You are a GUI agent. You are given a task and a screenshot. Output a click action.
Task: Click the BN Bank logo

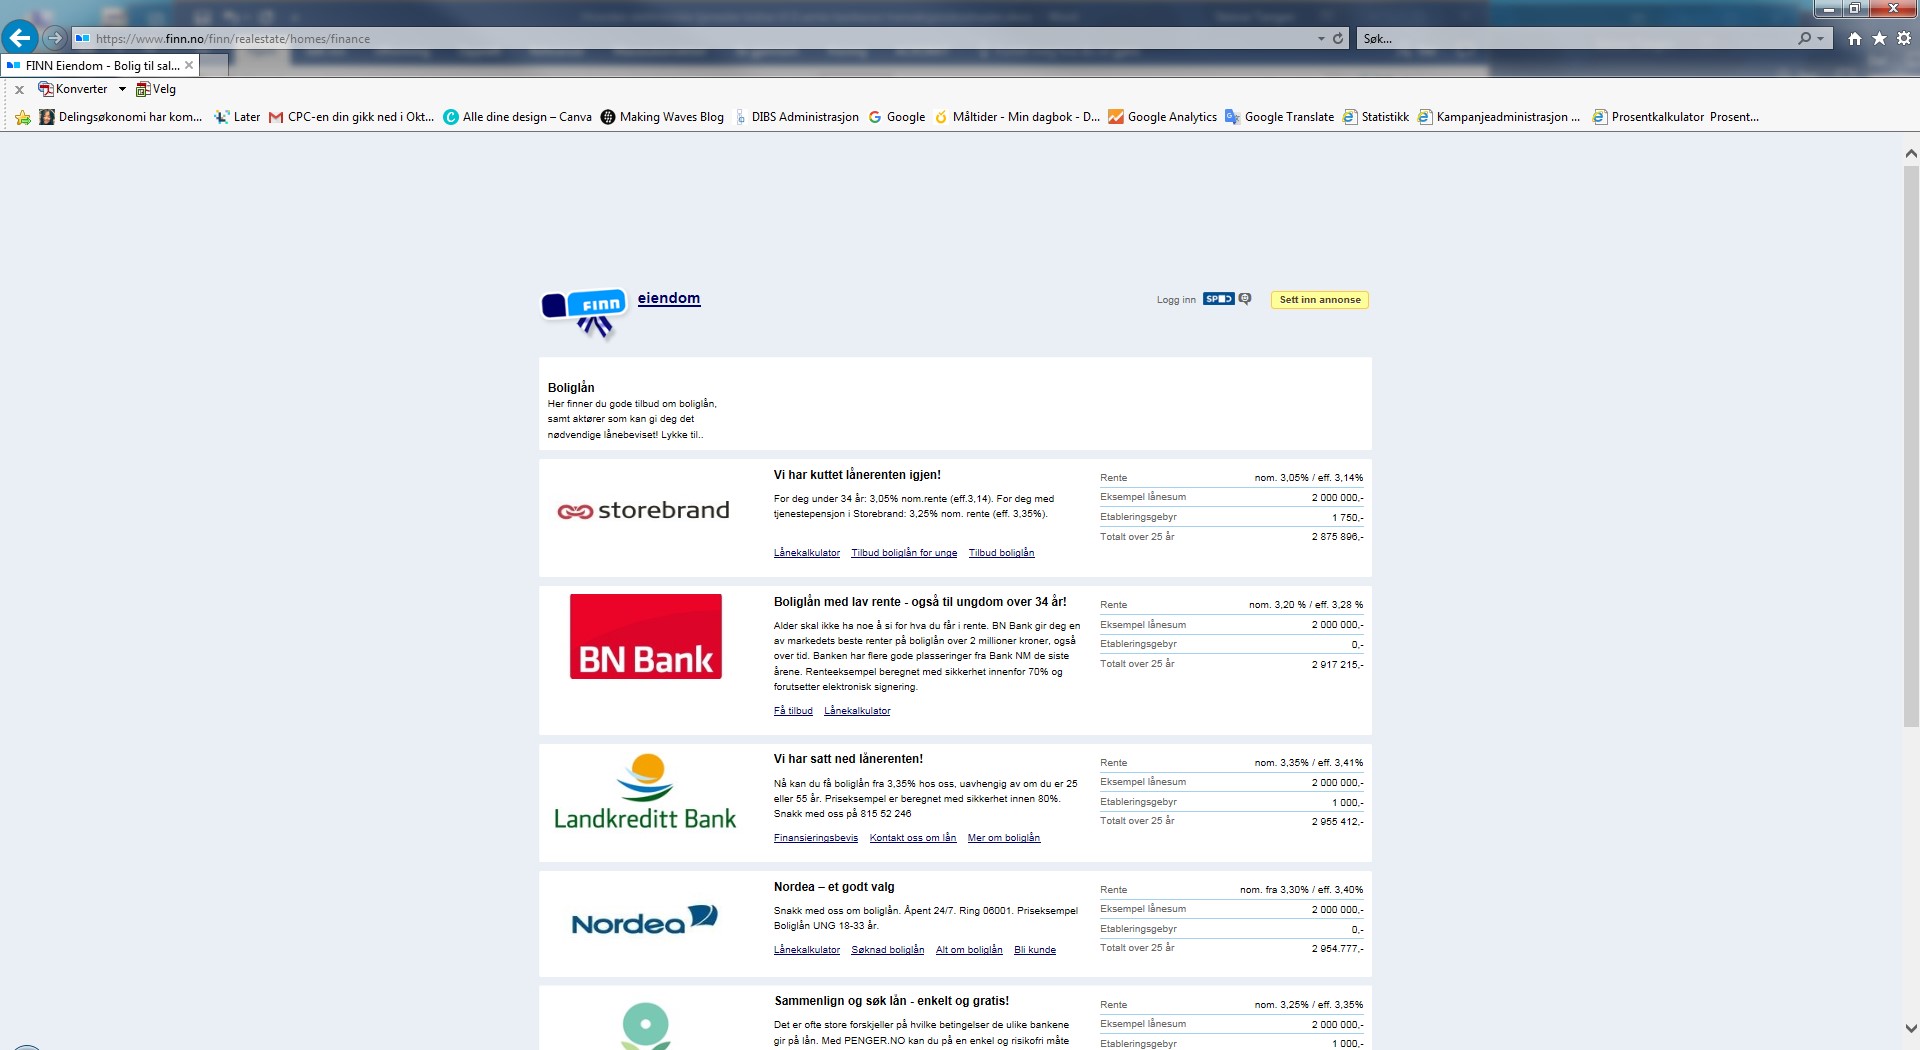point(646,637)
